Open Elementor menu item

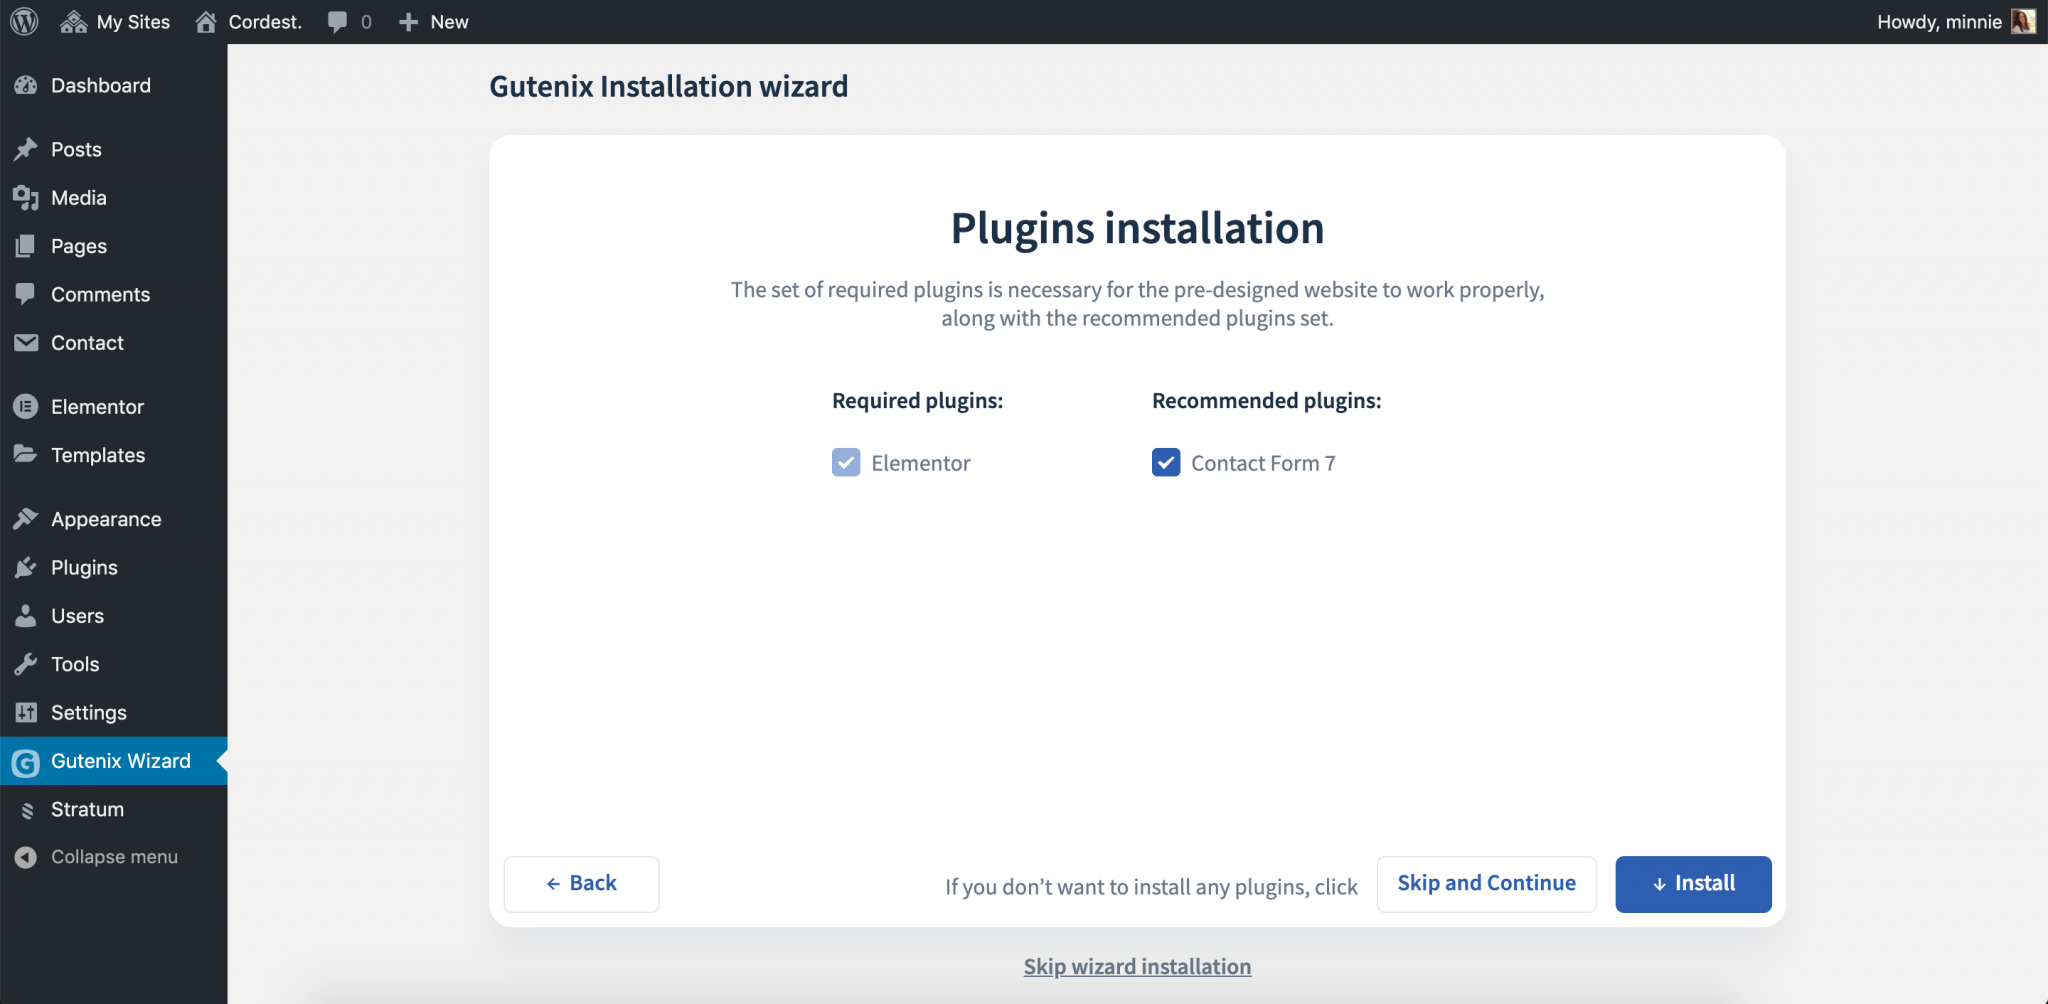(114, 407)
